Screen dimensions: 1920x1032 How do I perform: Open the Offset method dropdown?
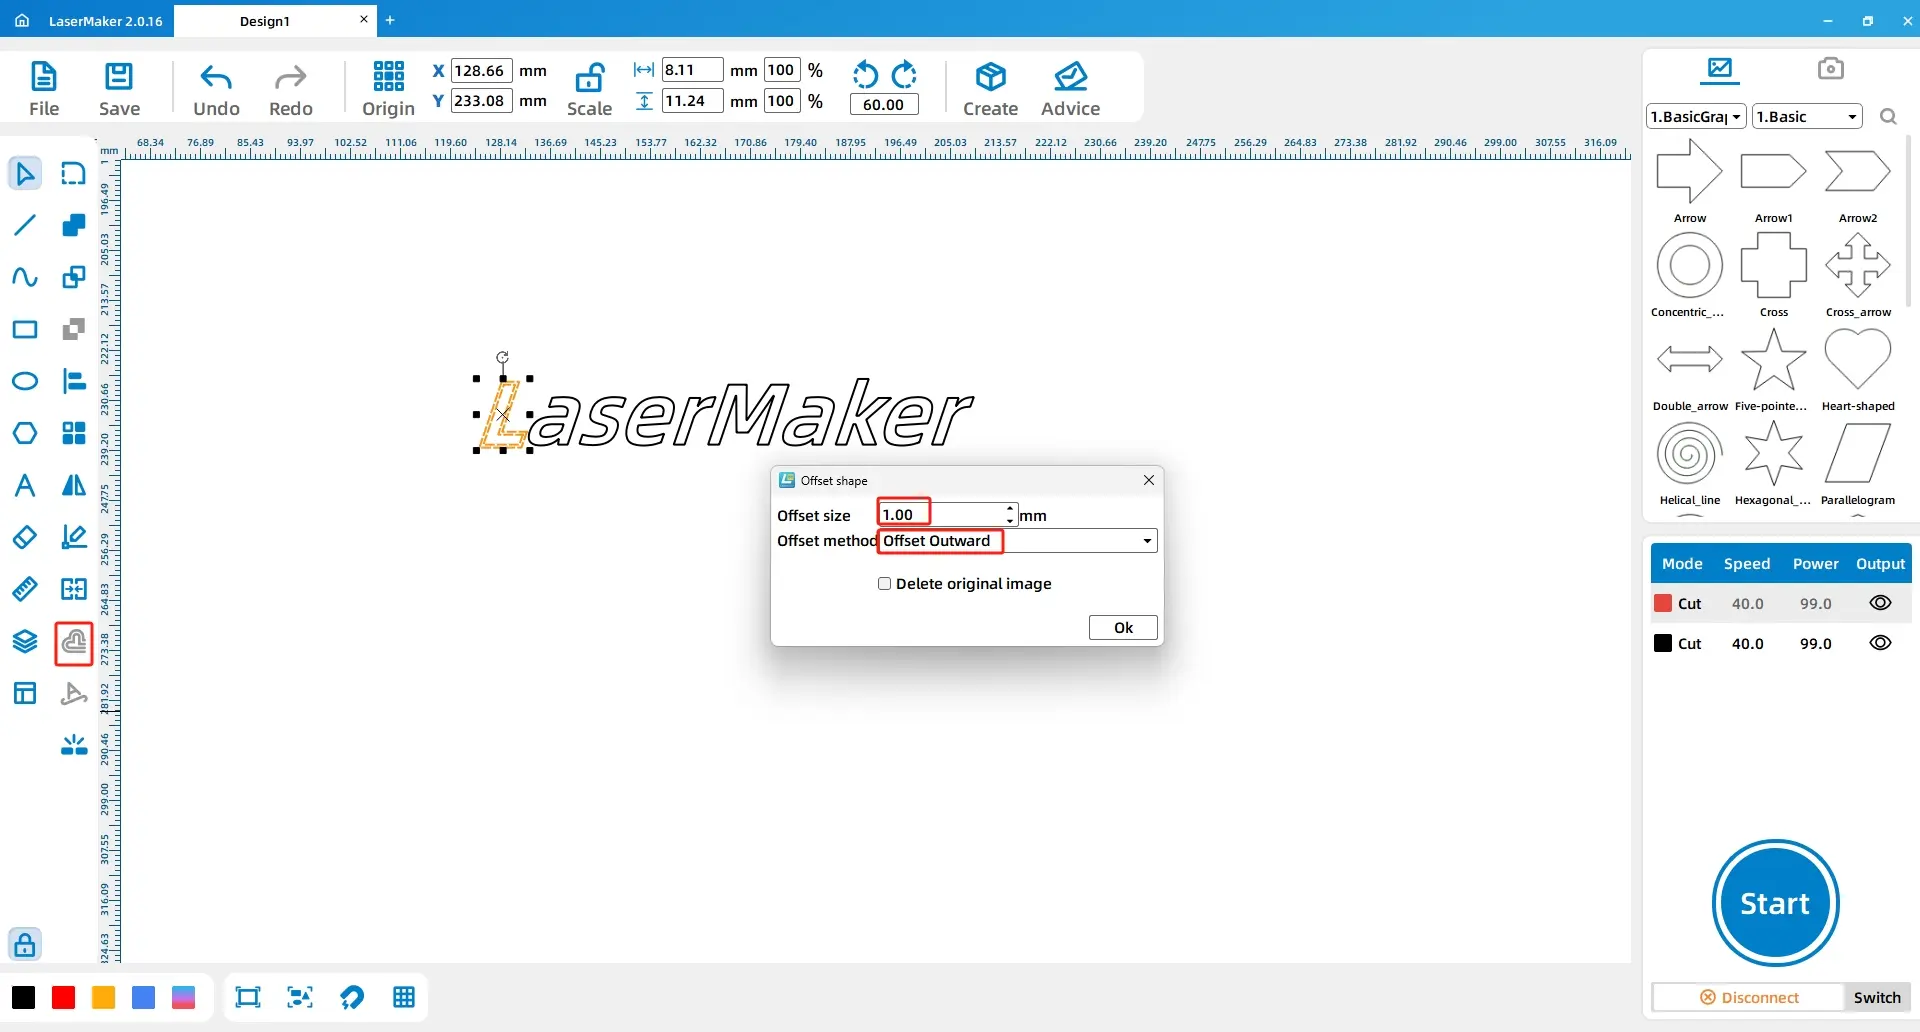click(1018, 541)
